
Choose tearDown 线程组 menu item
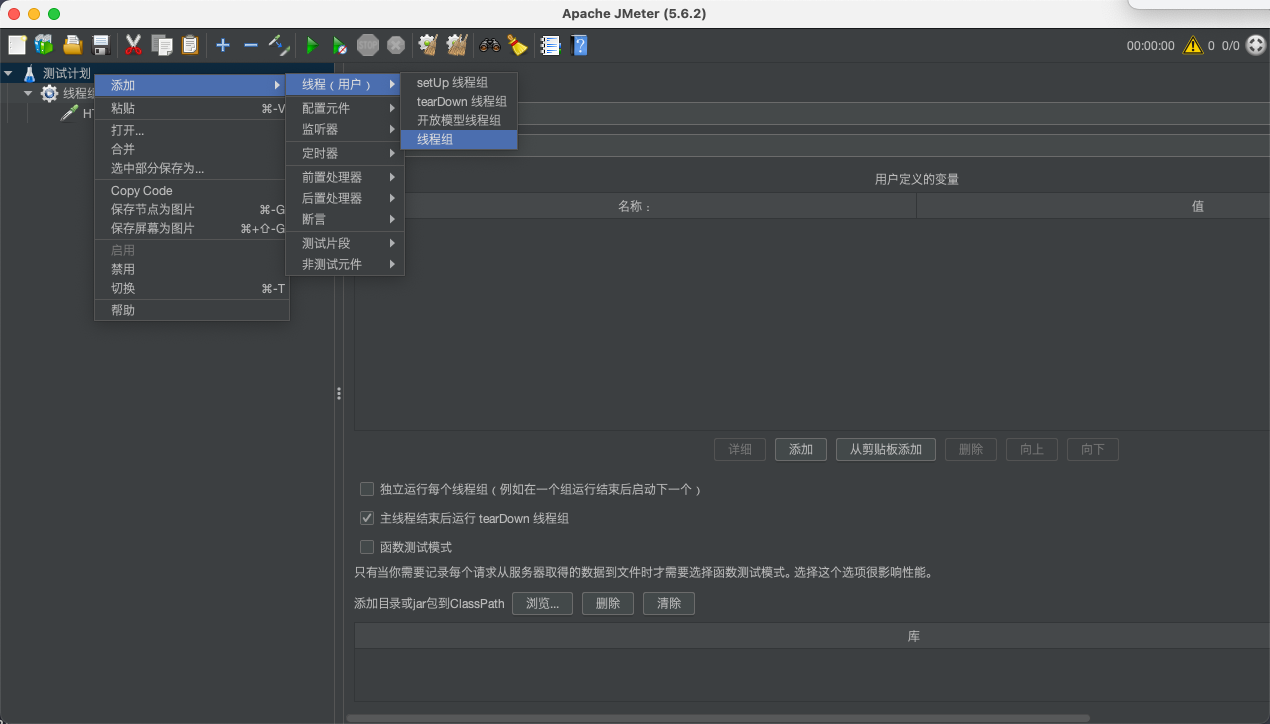tap(459, 101)
